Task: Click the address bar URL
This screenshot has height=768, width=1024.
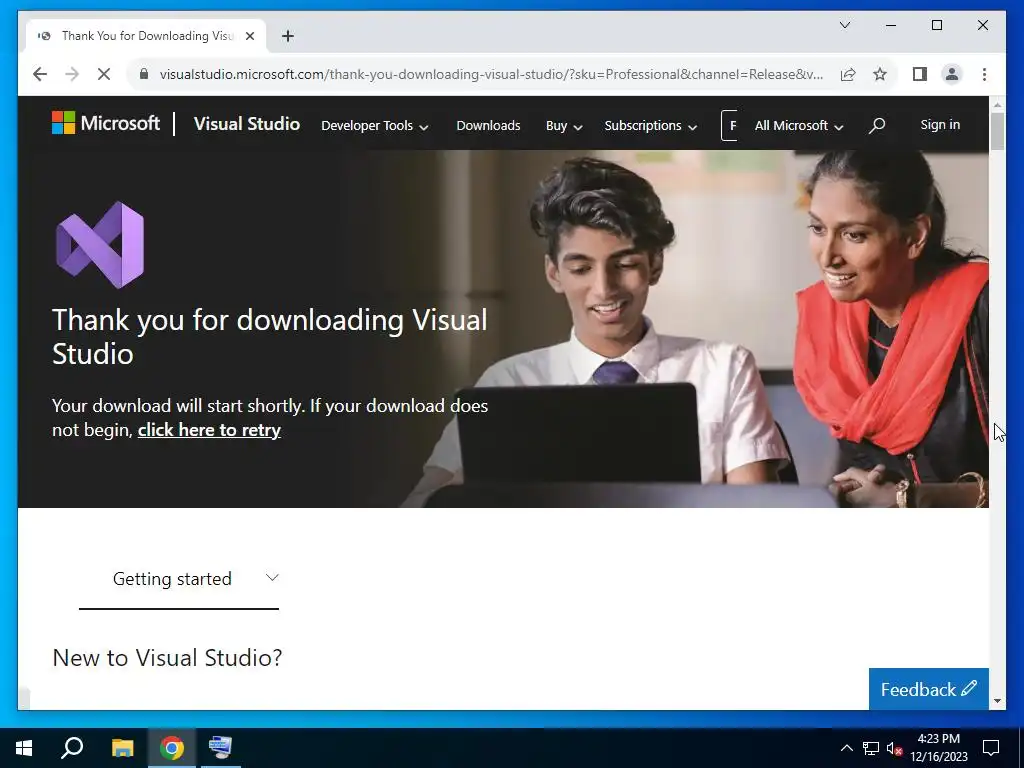Action: [x=491, y=74]
